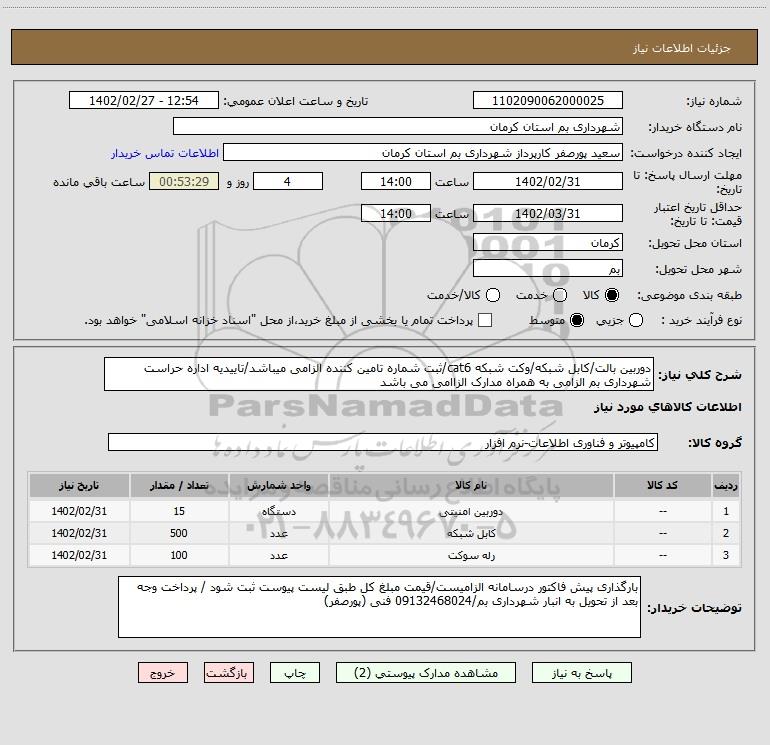770x745 pixels.
Task: Click the 'خروج' exit button
Action: [163, 673]
